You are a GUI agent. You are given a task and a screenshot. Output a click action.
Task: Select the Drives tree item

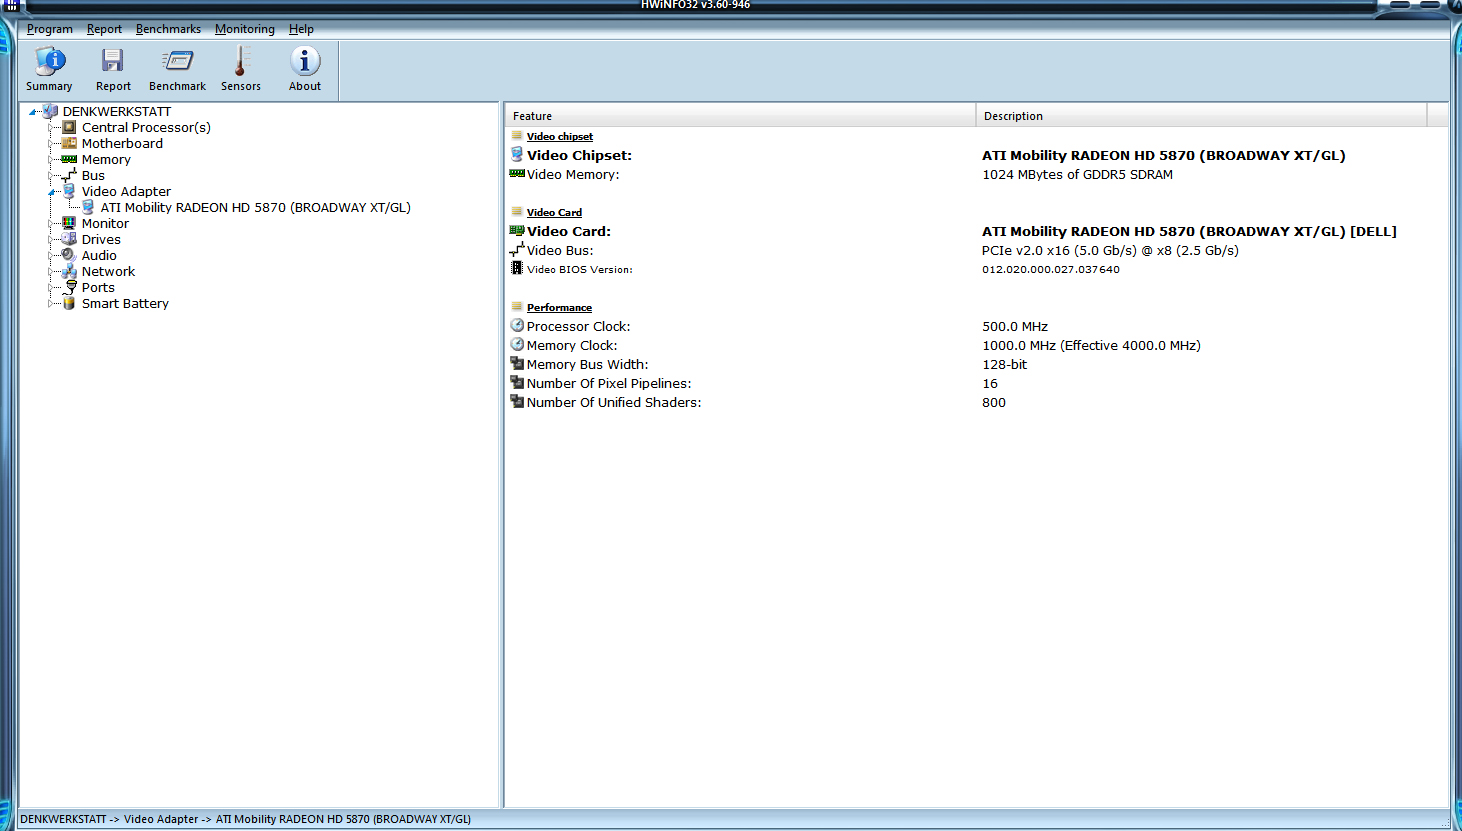coord(101,239)
